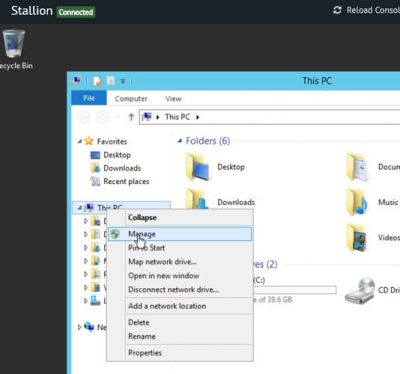This screenshot has width=400, height=374.
Task: Click the Up arrow navigation icon
Action: pos(131,117)
